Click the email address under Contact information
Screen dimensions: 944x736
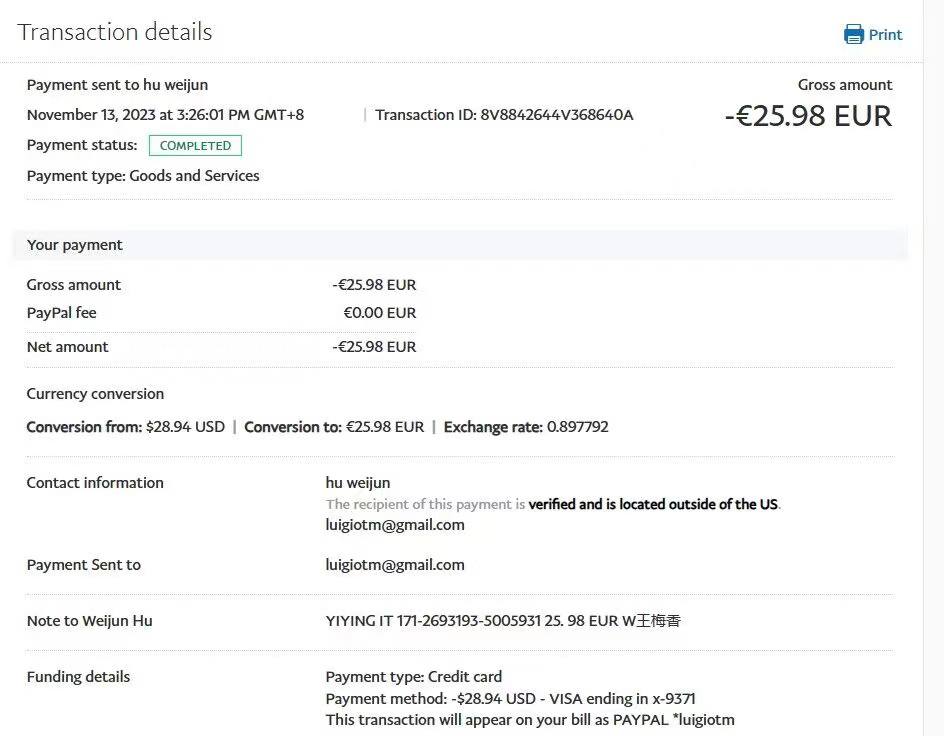(395, 525)
